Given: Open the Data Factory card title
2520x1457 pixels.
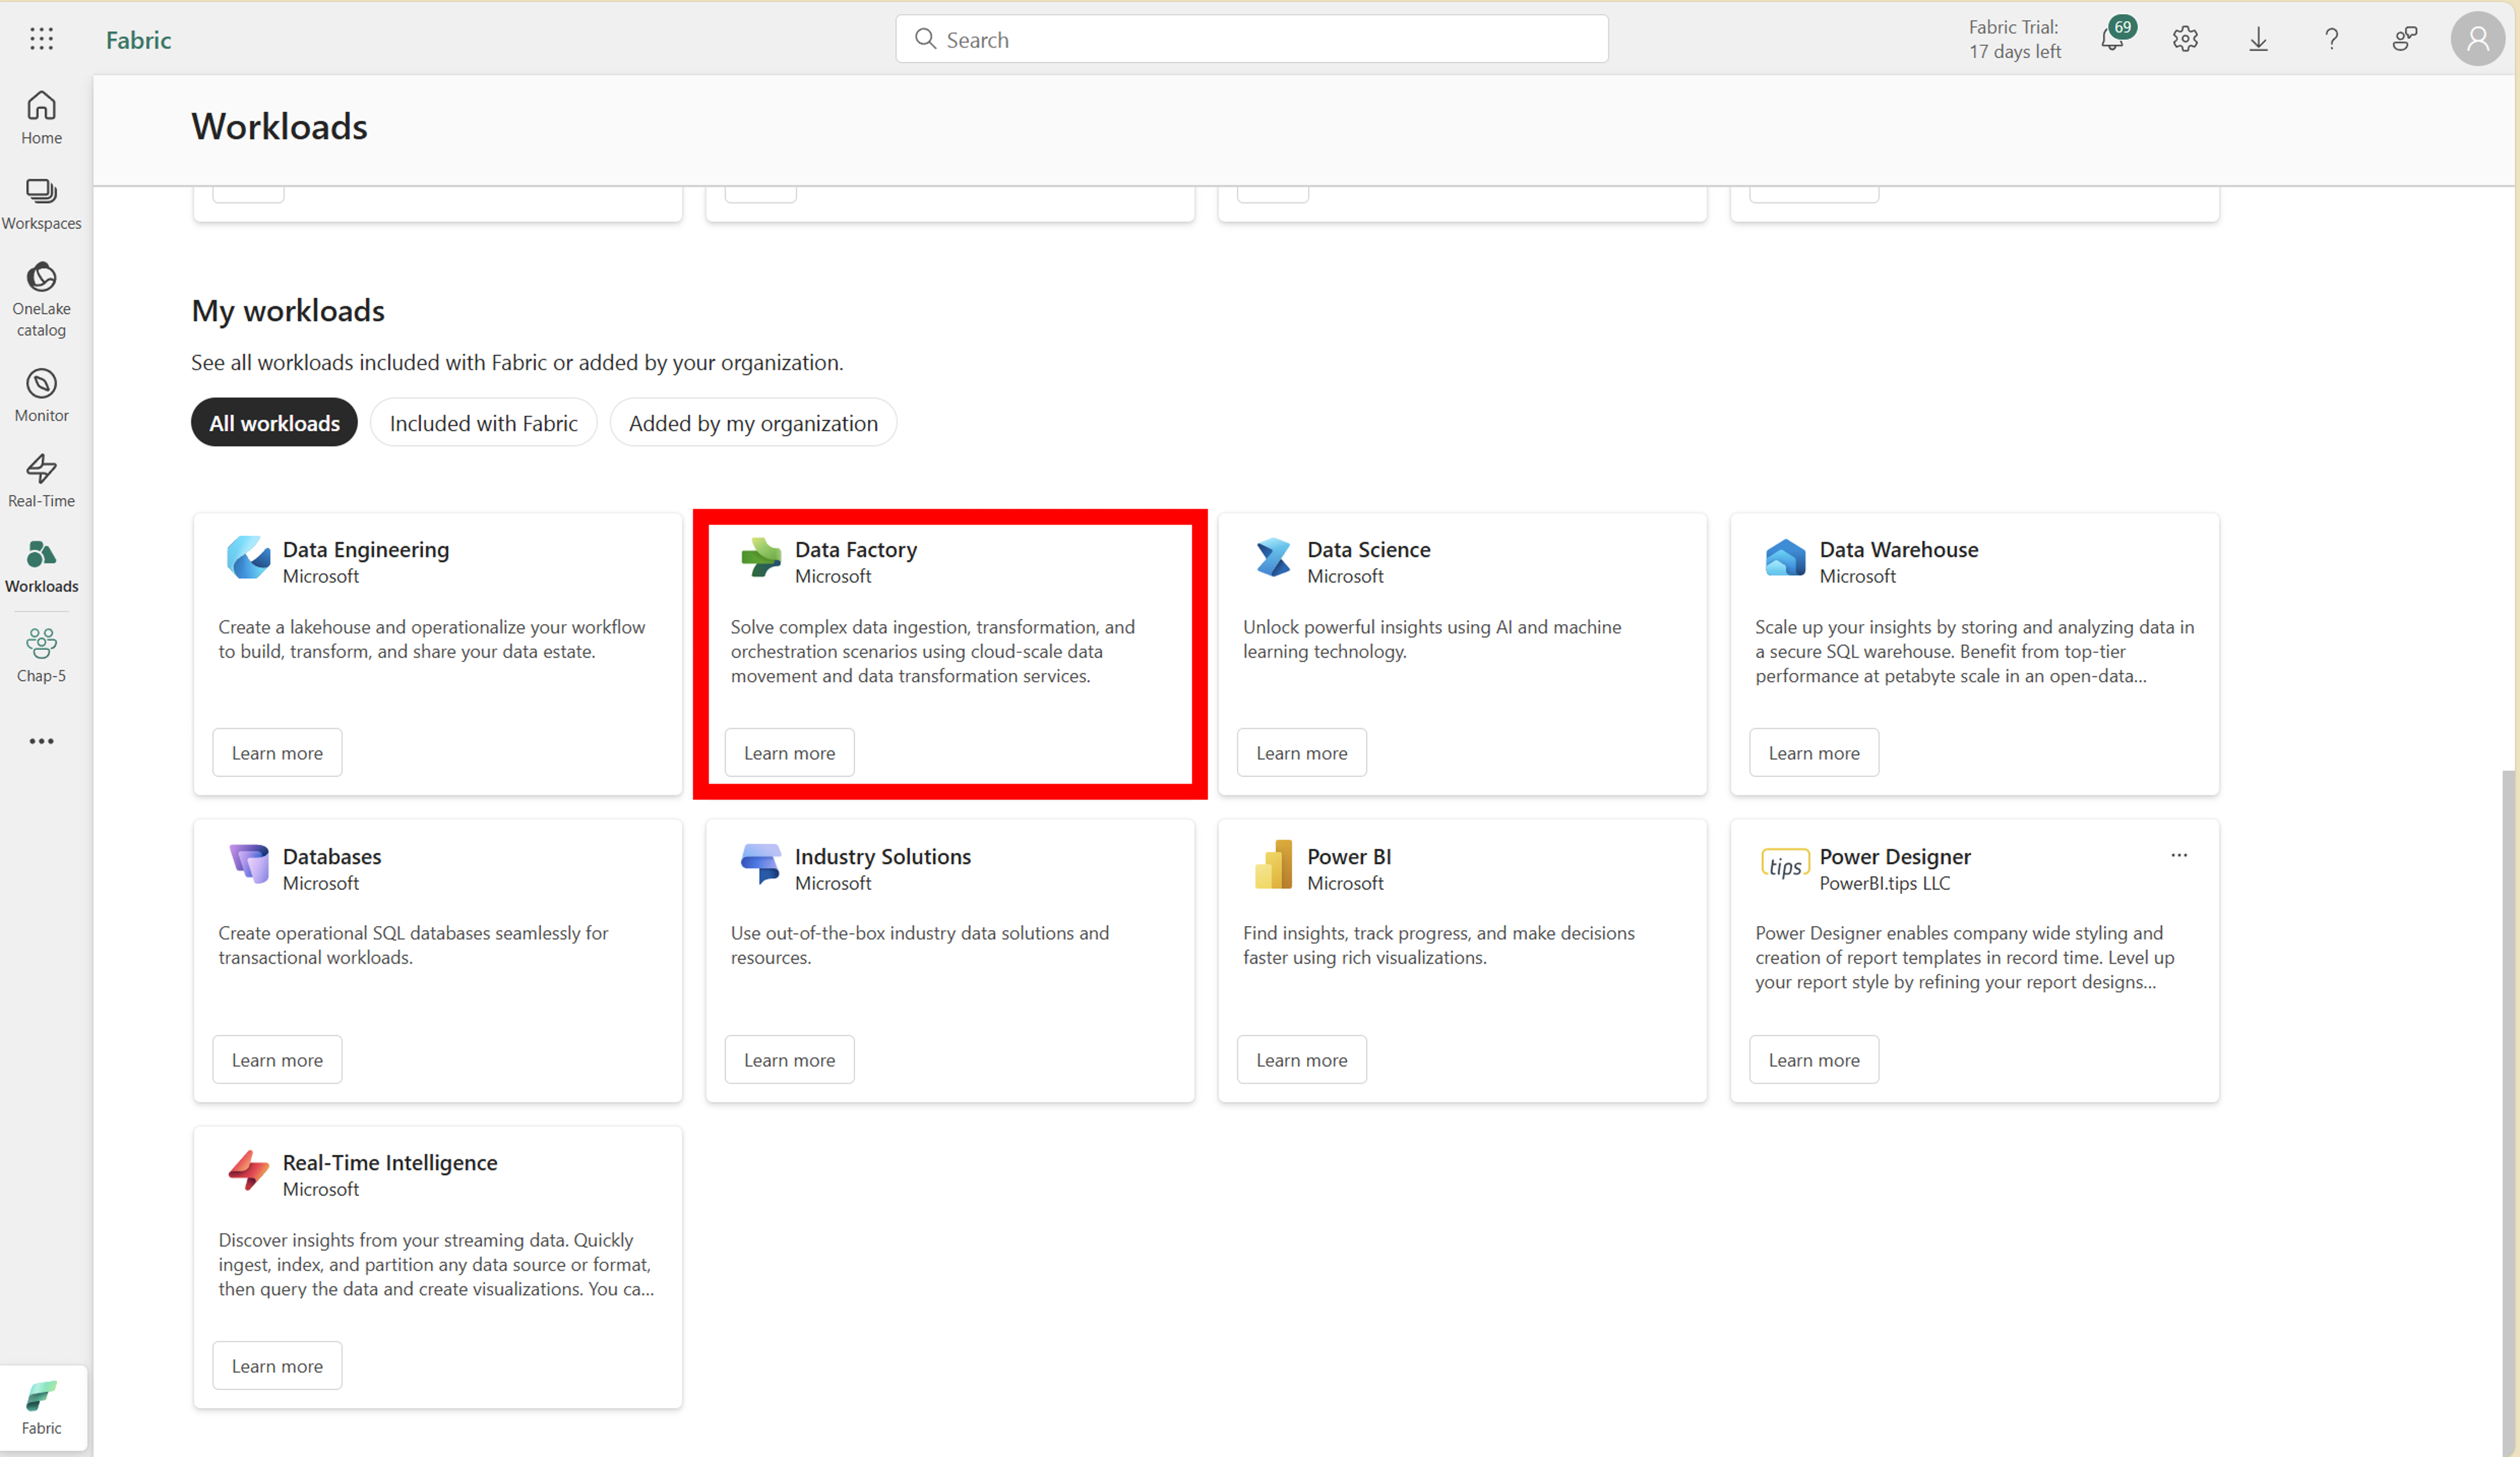Looking at the screenshot, I should click(856, 550).
